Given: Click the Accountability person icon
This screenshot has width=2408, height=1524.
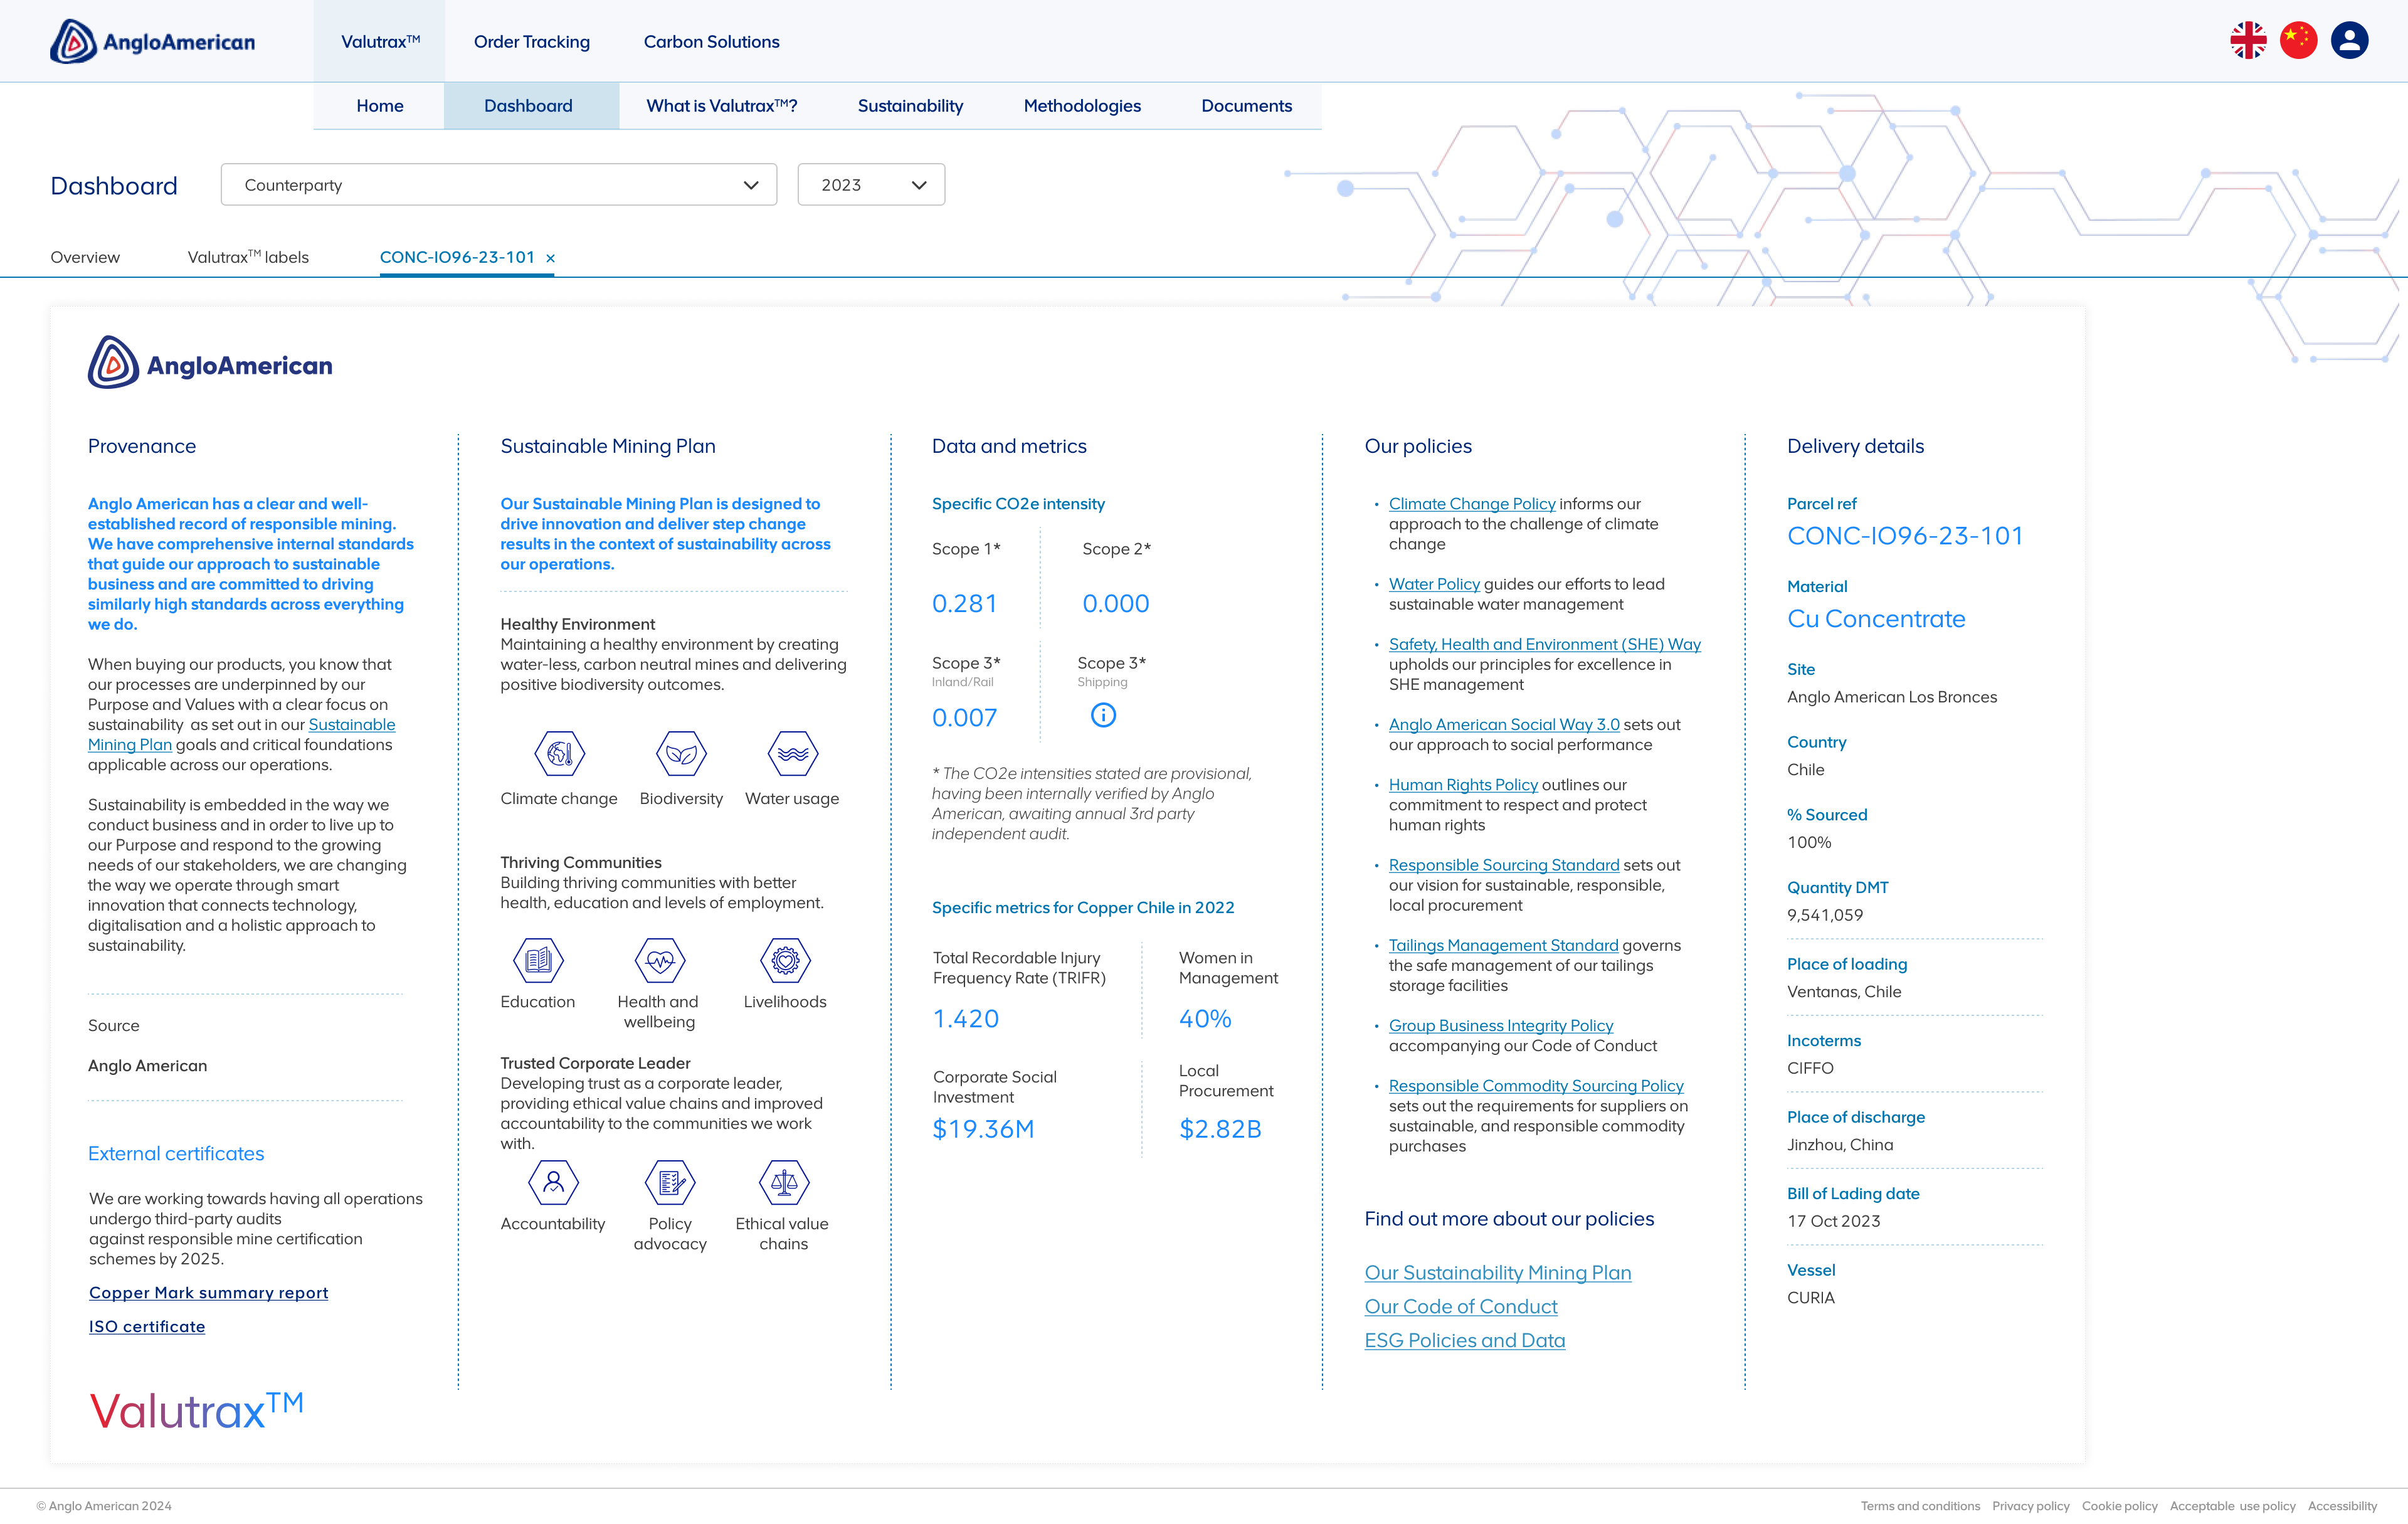Looking at the screenshot, I should 553,1183.
